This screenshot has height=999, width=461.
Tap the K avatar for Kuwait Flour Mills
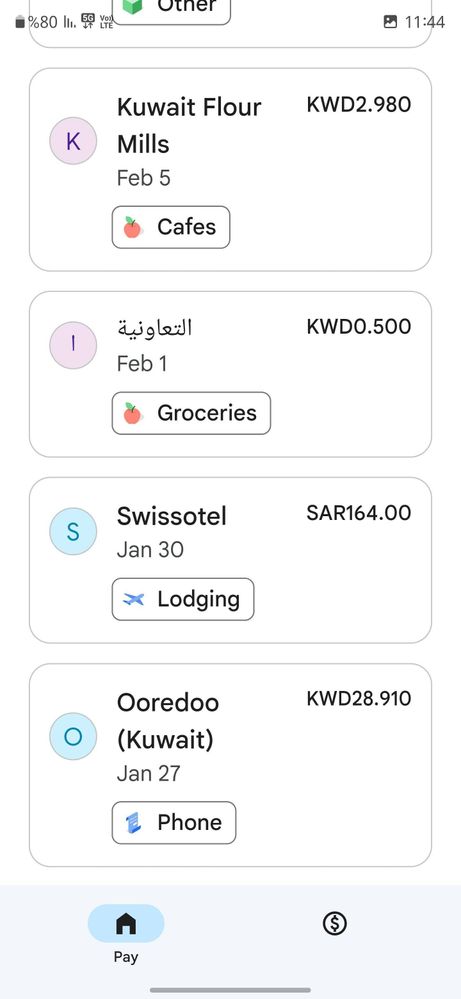pos(73,141)
